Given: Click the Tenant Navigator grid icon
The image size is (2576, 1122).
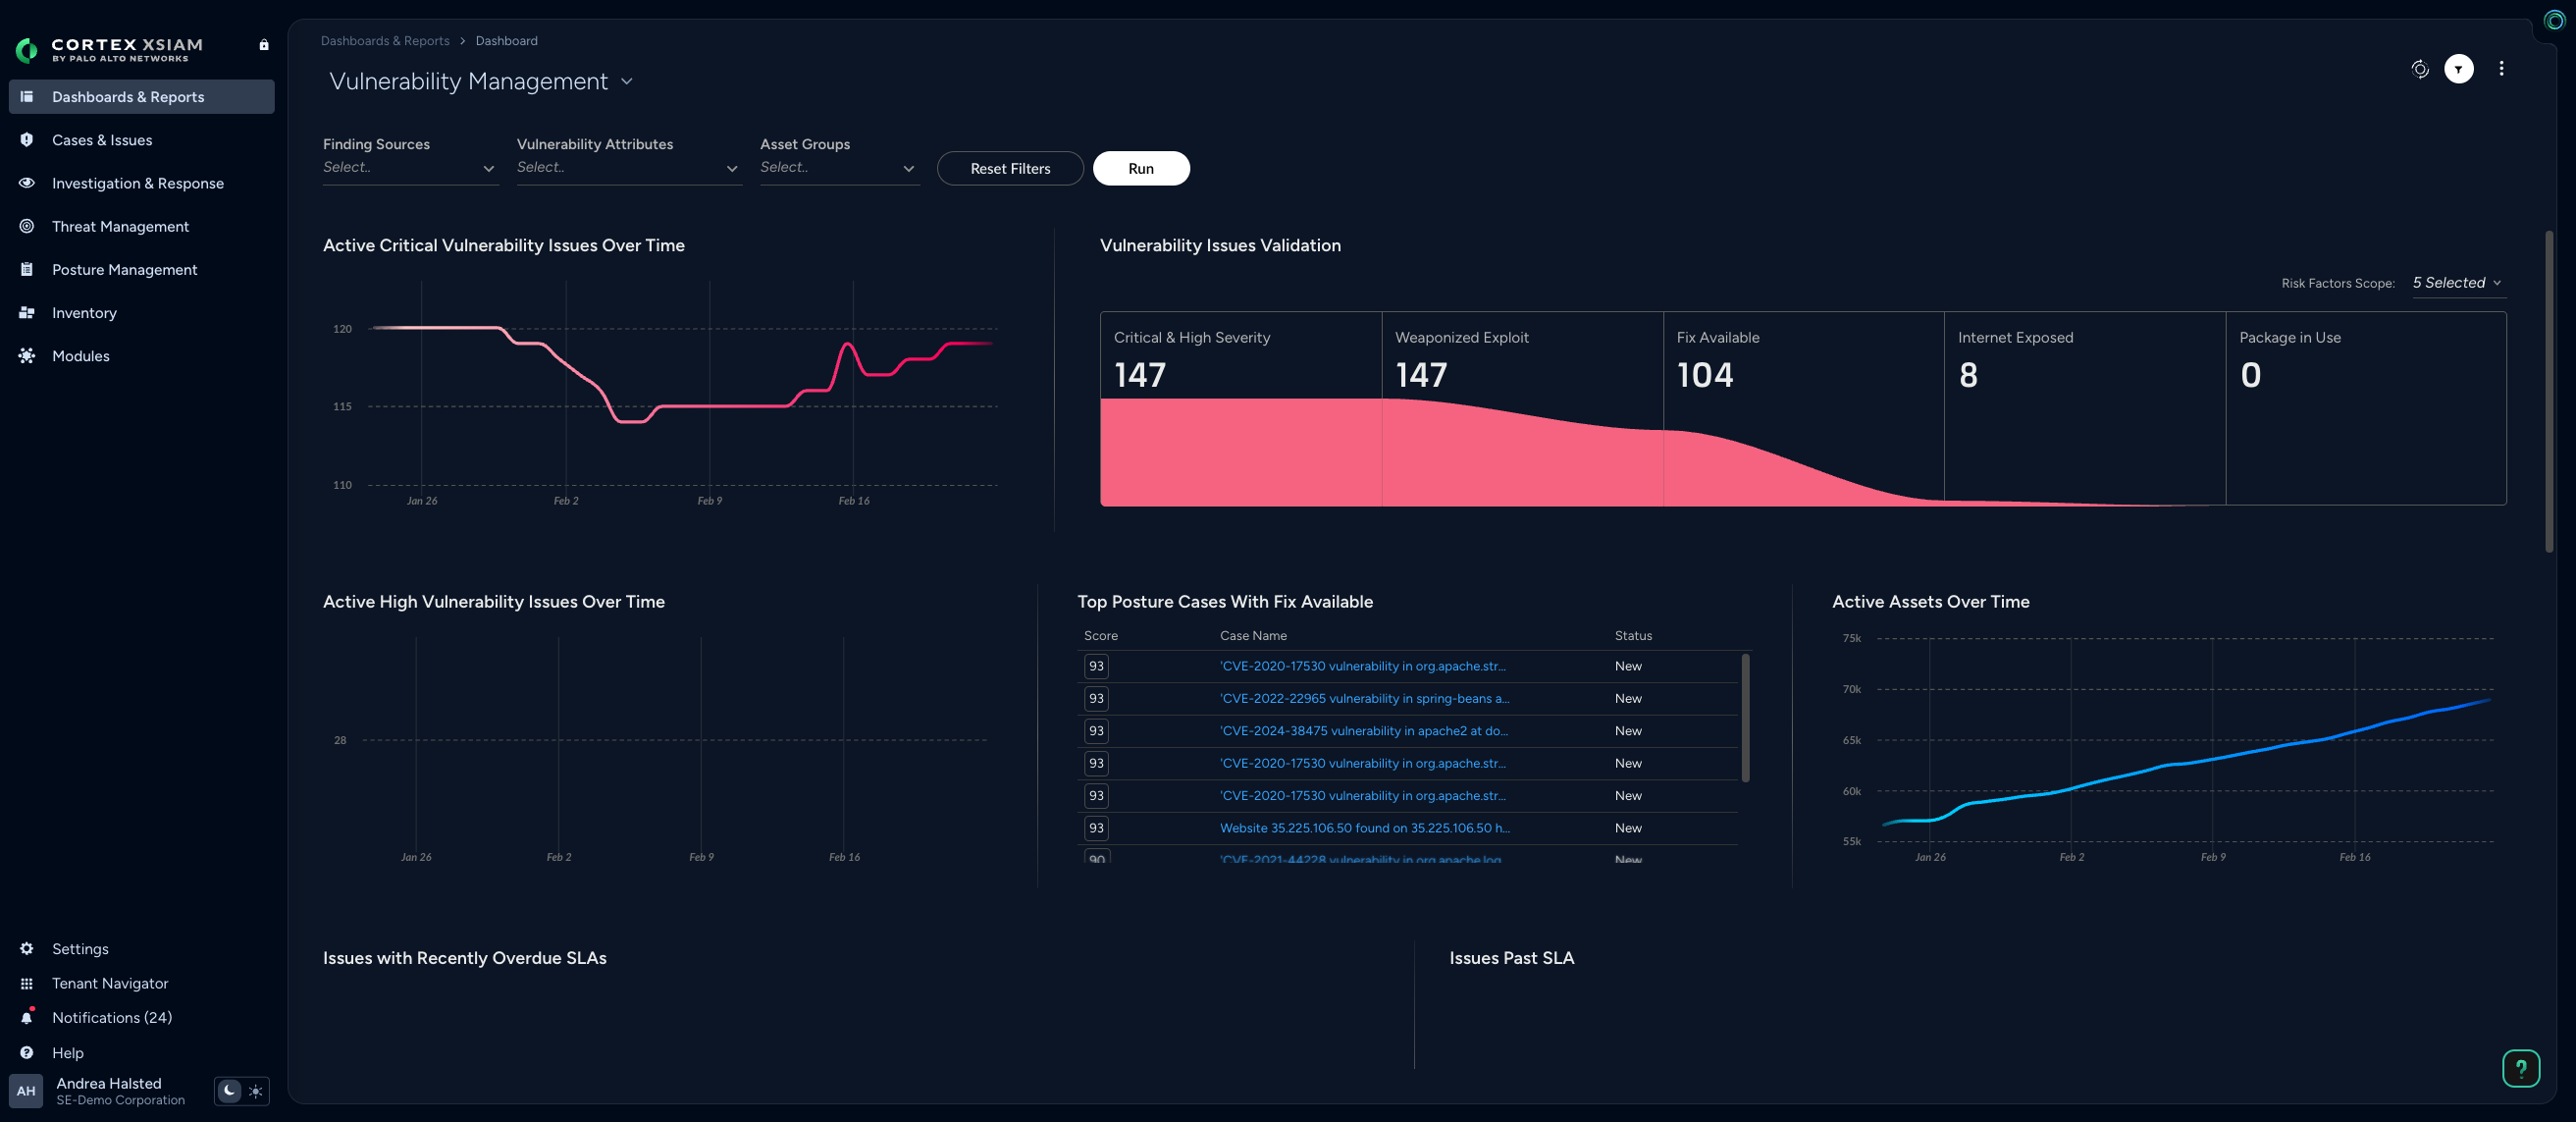Looking at the screenshot, I should (x=27, y=984).
